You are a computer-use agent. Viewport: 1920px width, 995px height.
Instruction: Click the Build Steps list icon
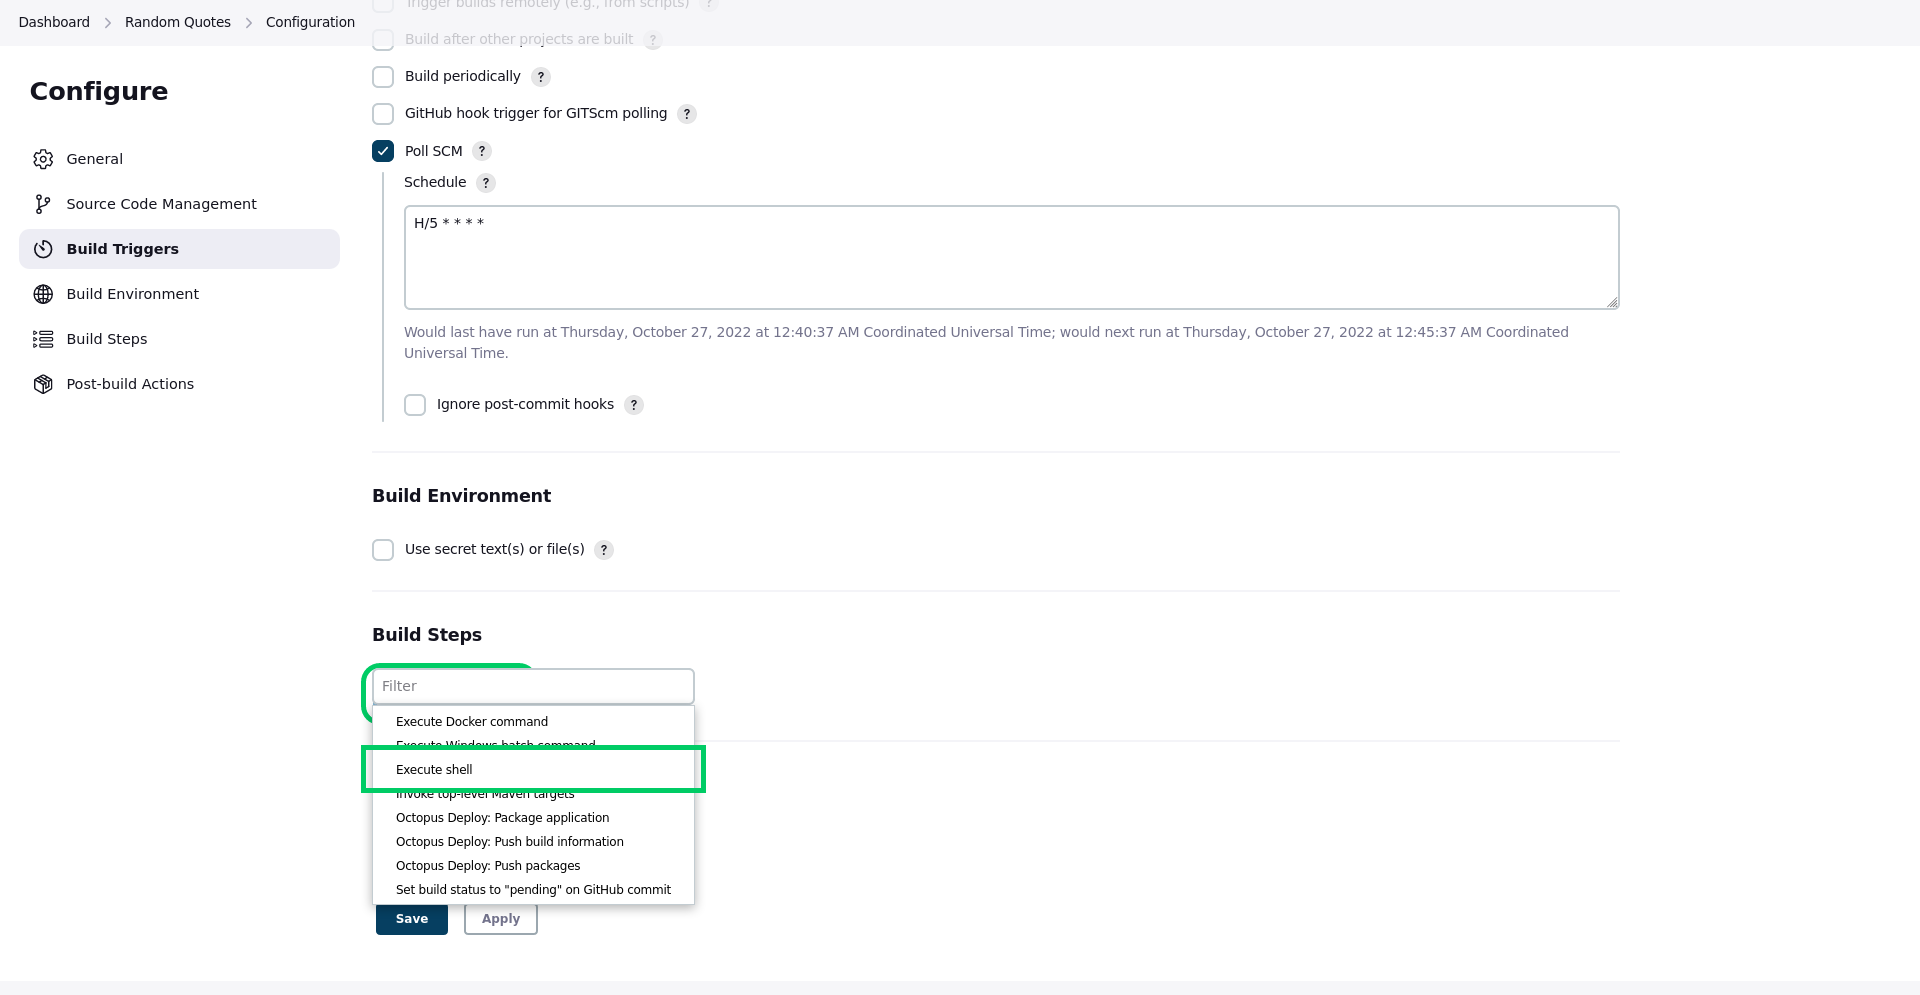(x=43, y=339)
